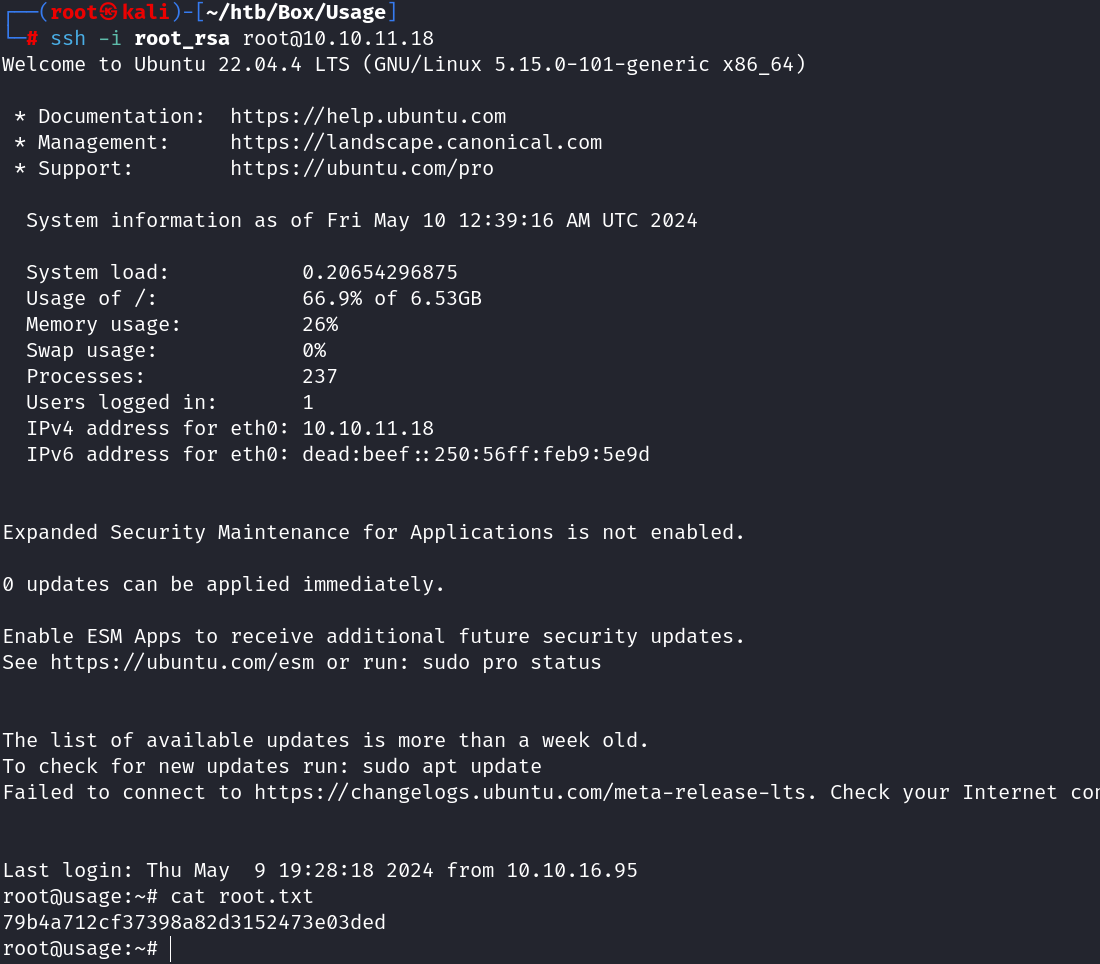The image size is (1100, 964).
Task: Click the root flag hash starting 79b4a712
Action: click(x=194, y=922)
